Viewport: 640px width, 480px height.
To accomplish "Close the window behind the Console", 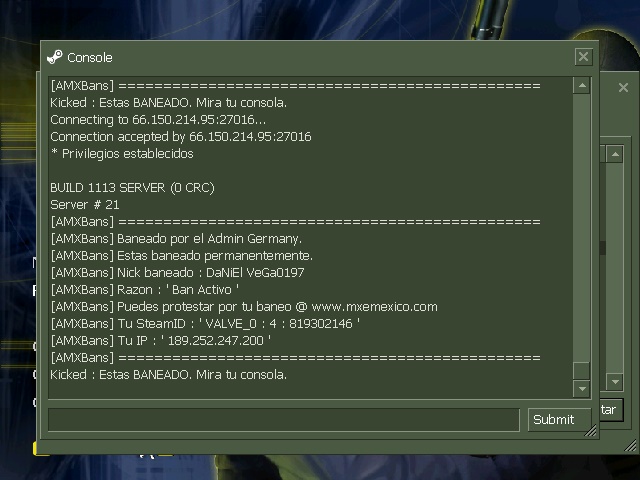I will click(623, 87).
